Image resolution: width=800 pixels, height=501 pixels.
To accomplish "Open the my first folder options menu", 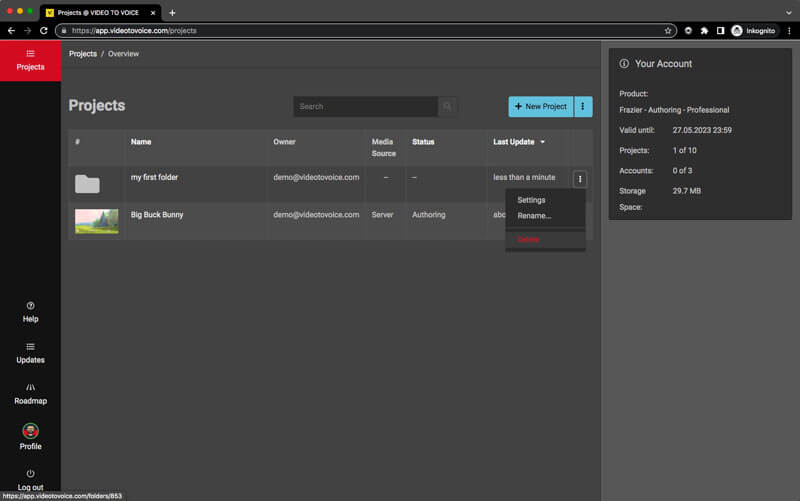I will pyautogui.click(x=580, y=179).
